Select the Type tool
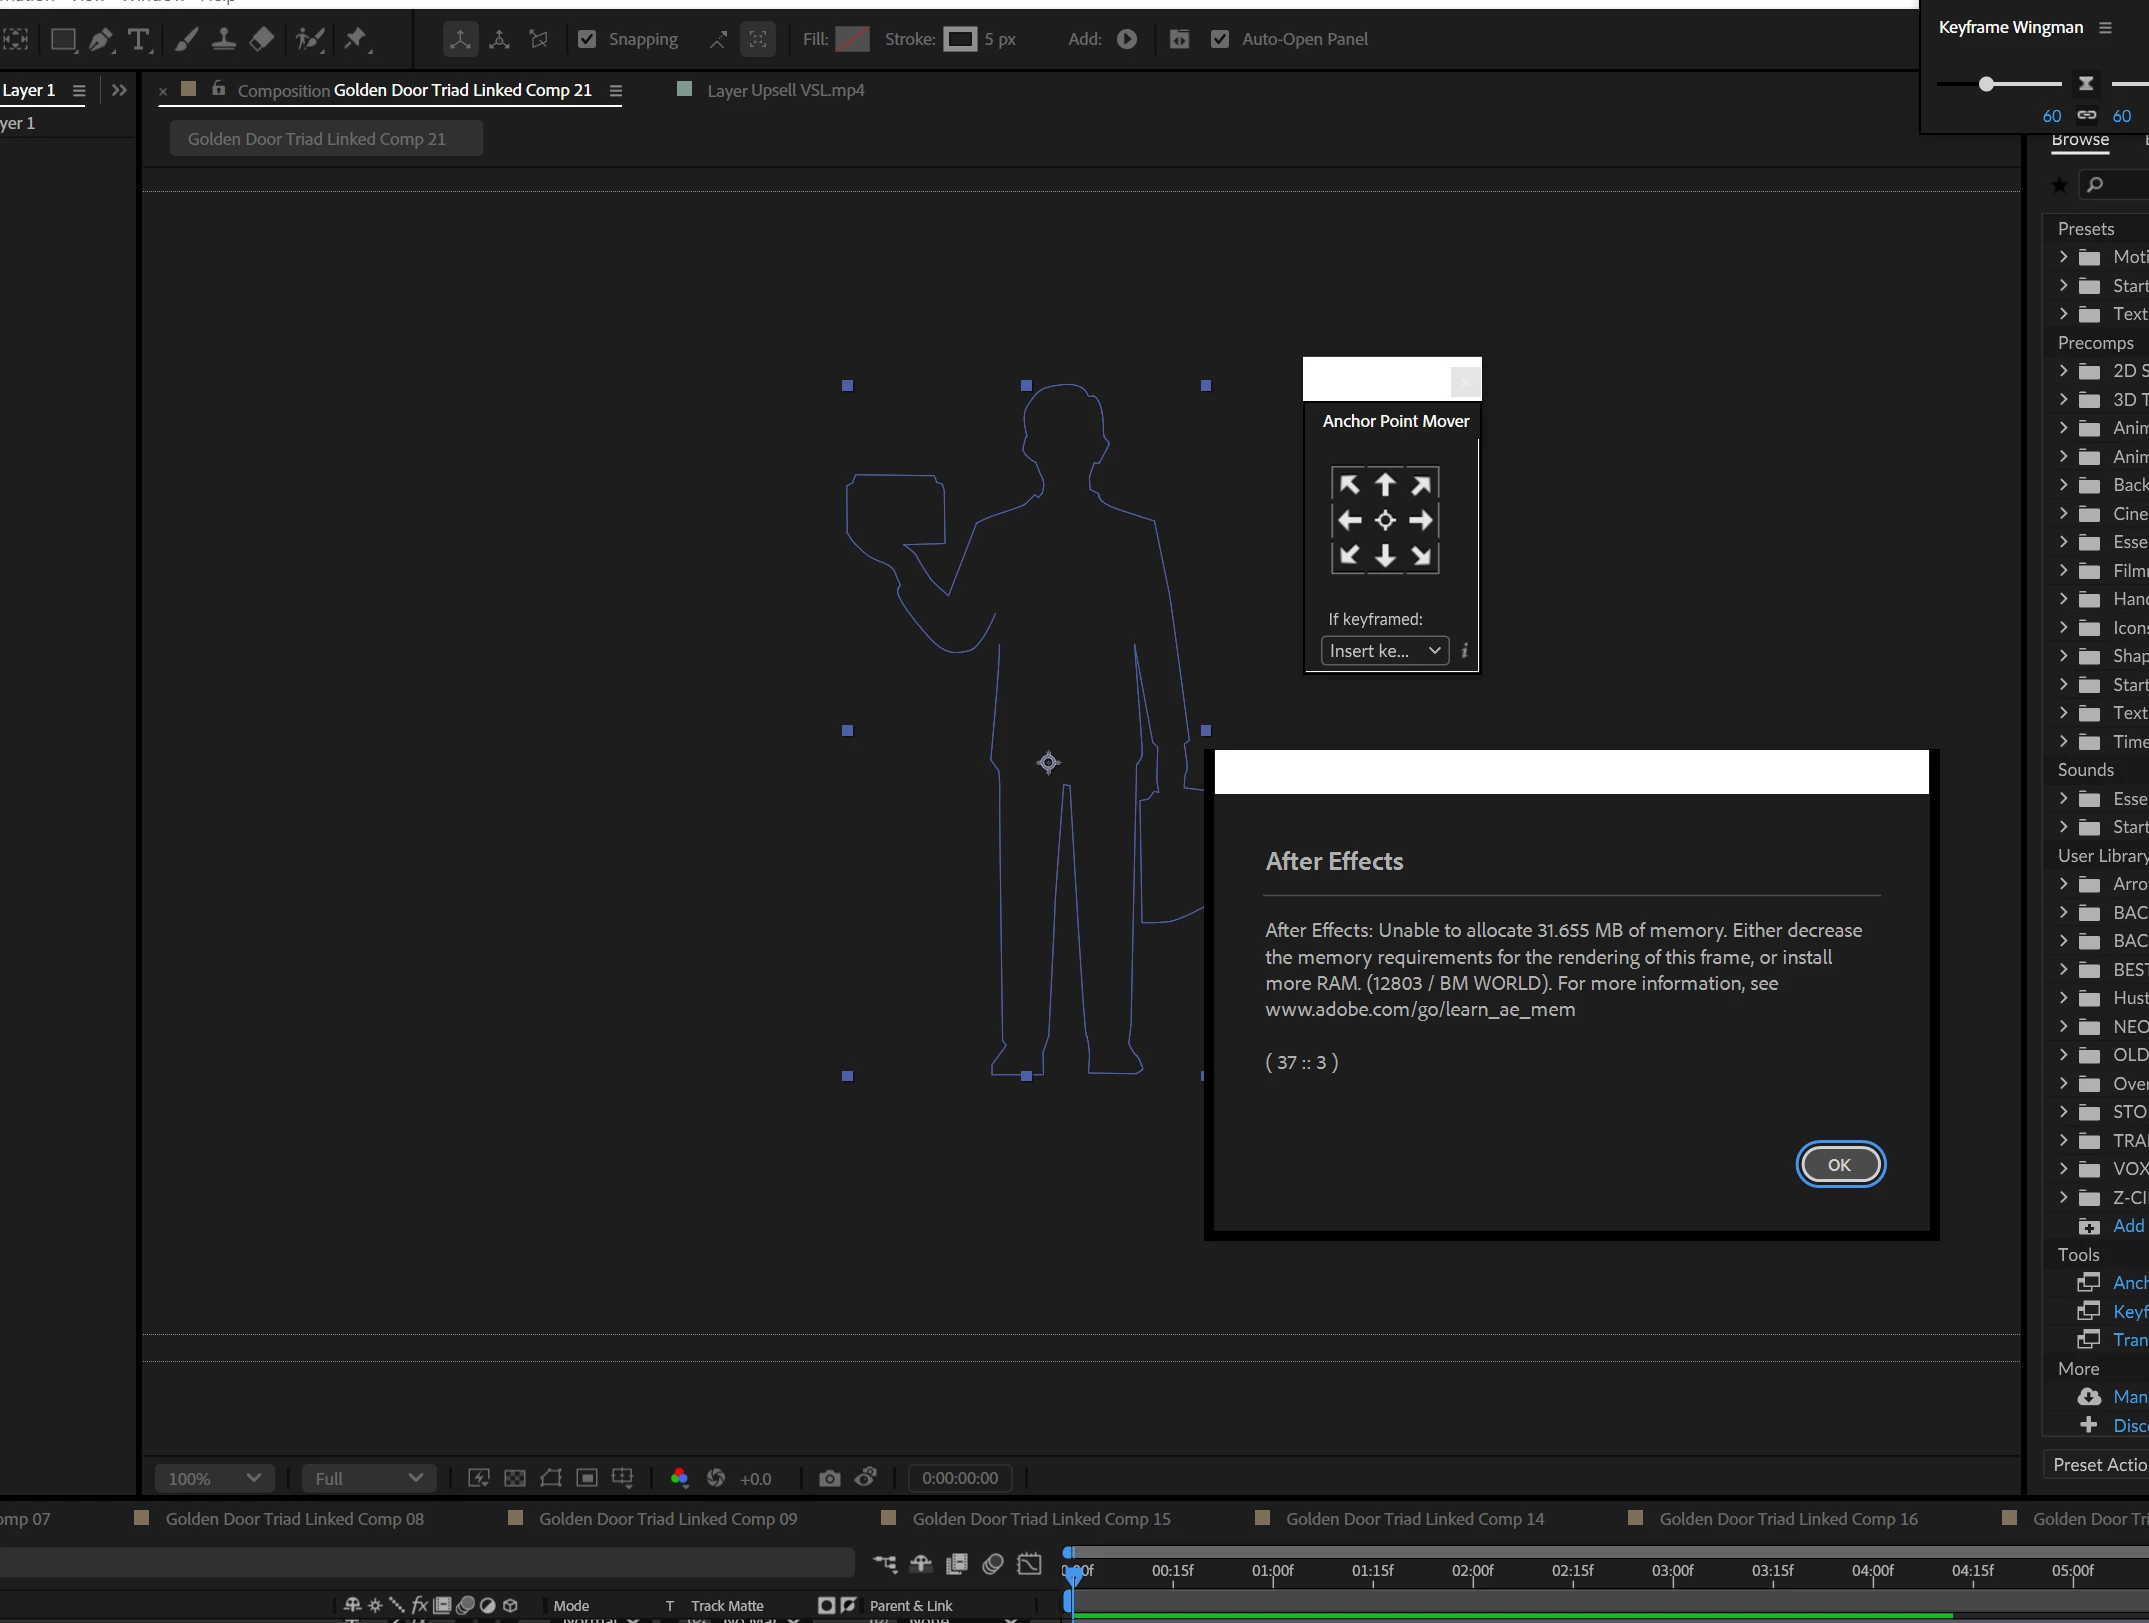Image resolution: width=2149 pixels, height=1623 pixels. coord(139,40)
